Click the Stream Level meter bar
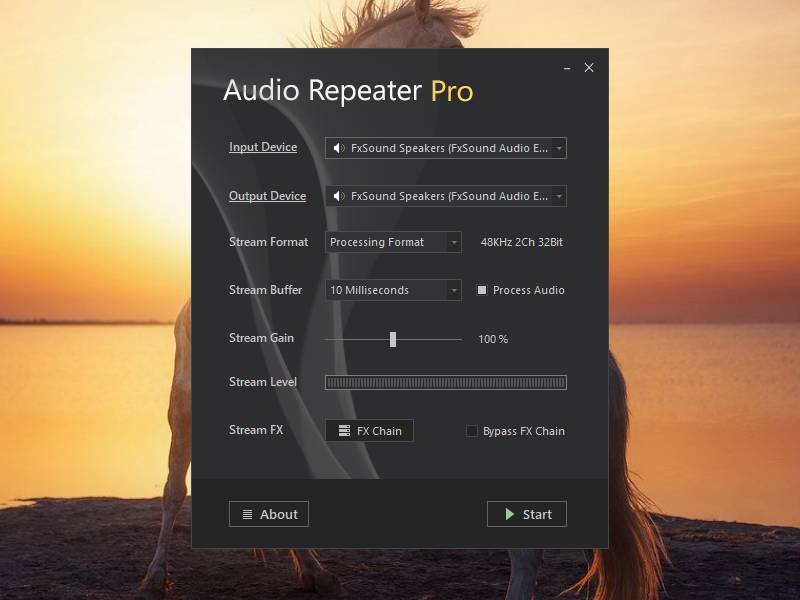The width and height of the screenshot is (800, 600). click(446, 382)
